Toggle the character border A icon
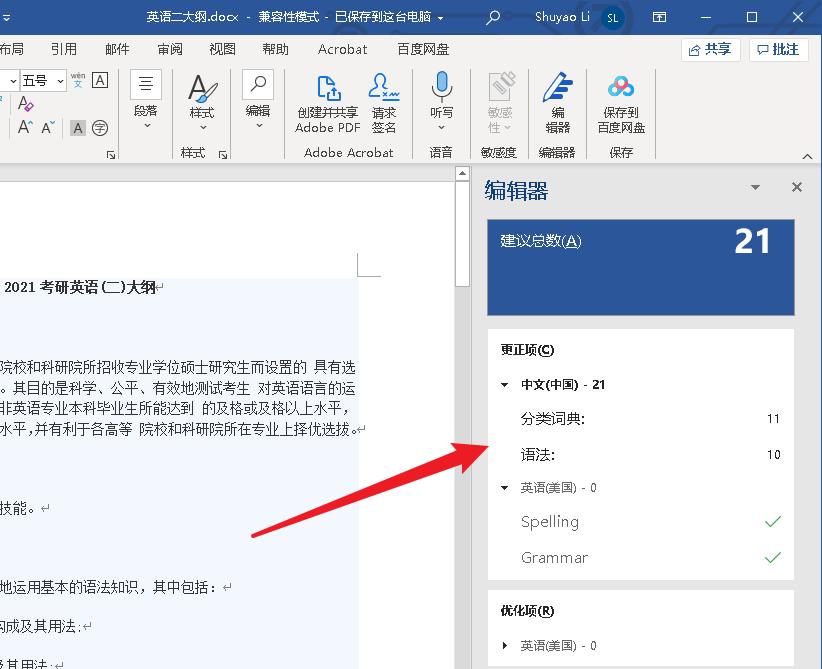822x669 pixels. [x=99, y=80]
